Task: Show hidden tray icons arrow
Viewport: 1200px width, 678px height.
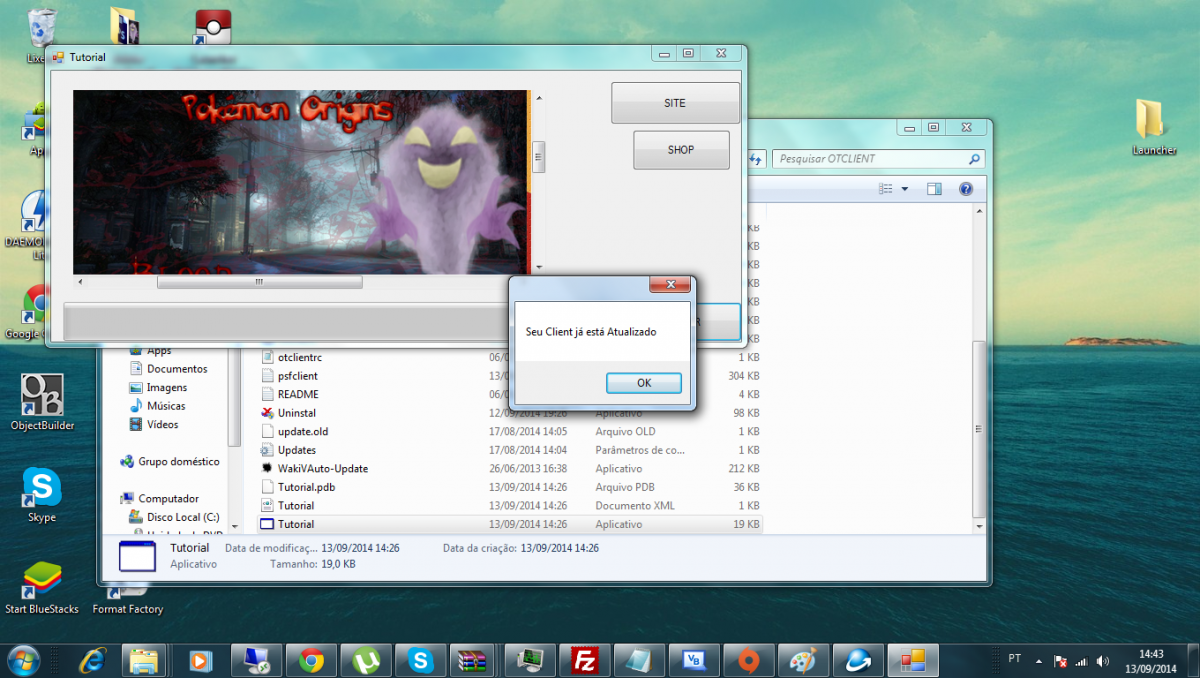Action: pyautogui.click(x=1040, y=661)
